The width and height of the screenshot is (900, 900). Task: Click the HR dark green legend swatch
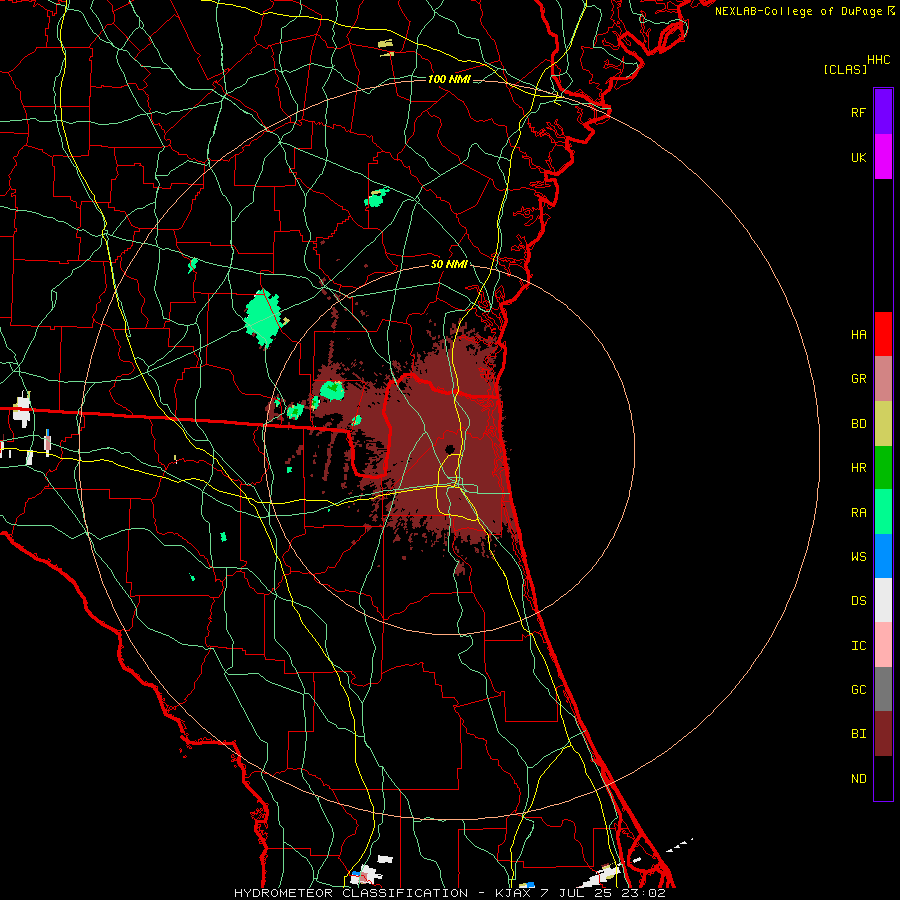(x=883, y=468)
